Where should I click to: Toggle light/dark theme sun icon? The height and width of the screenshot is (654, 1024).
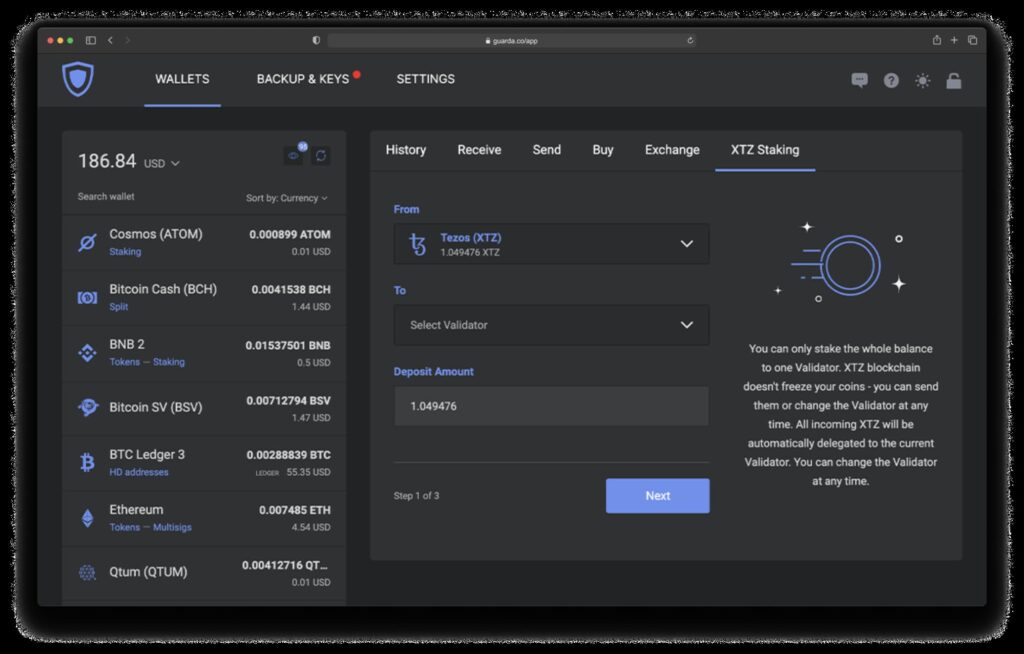[922, 80]
